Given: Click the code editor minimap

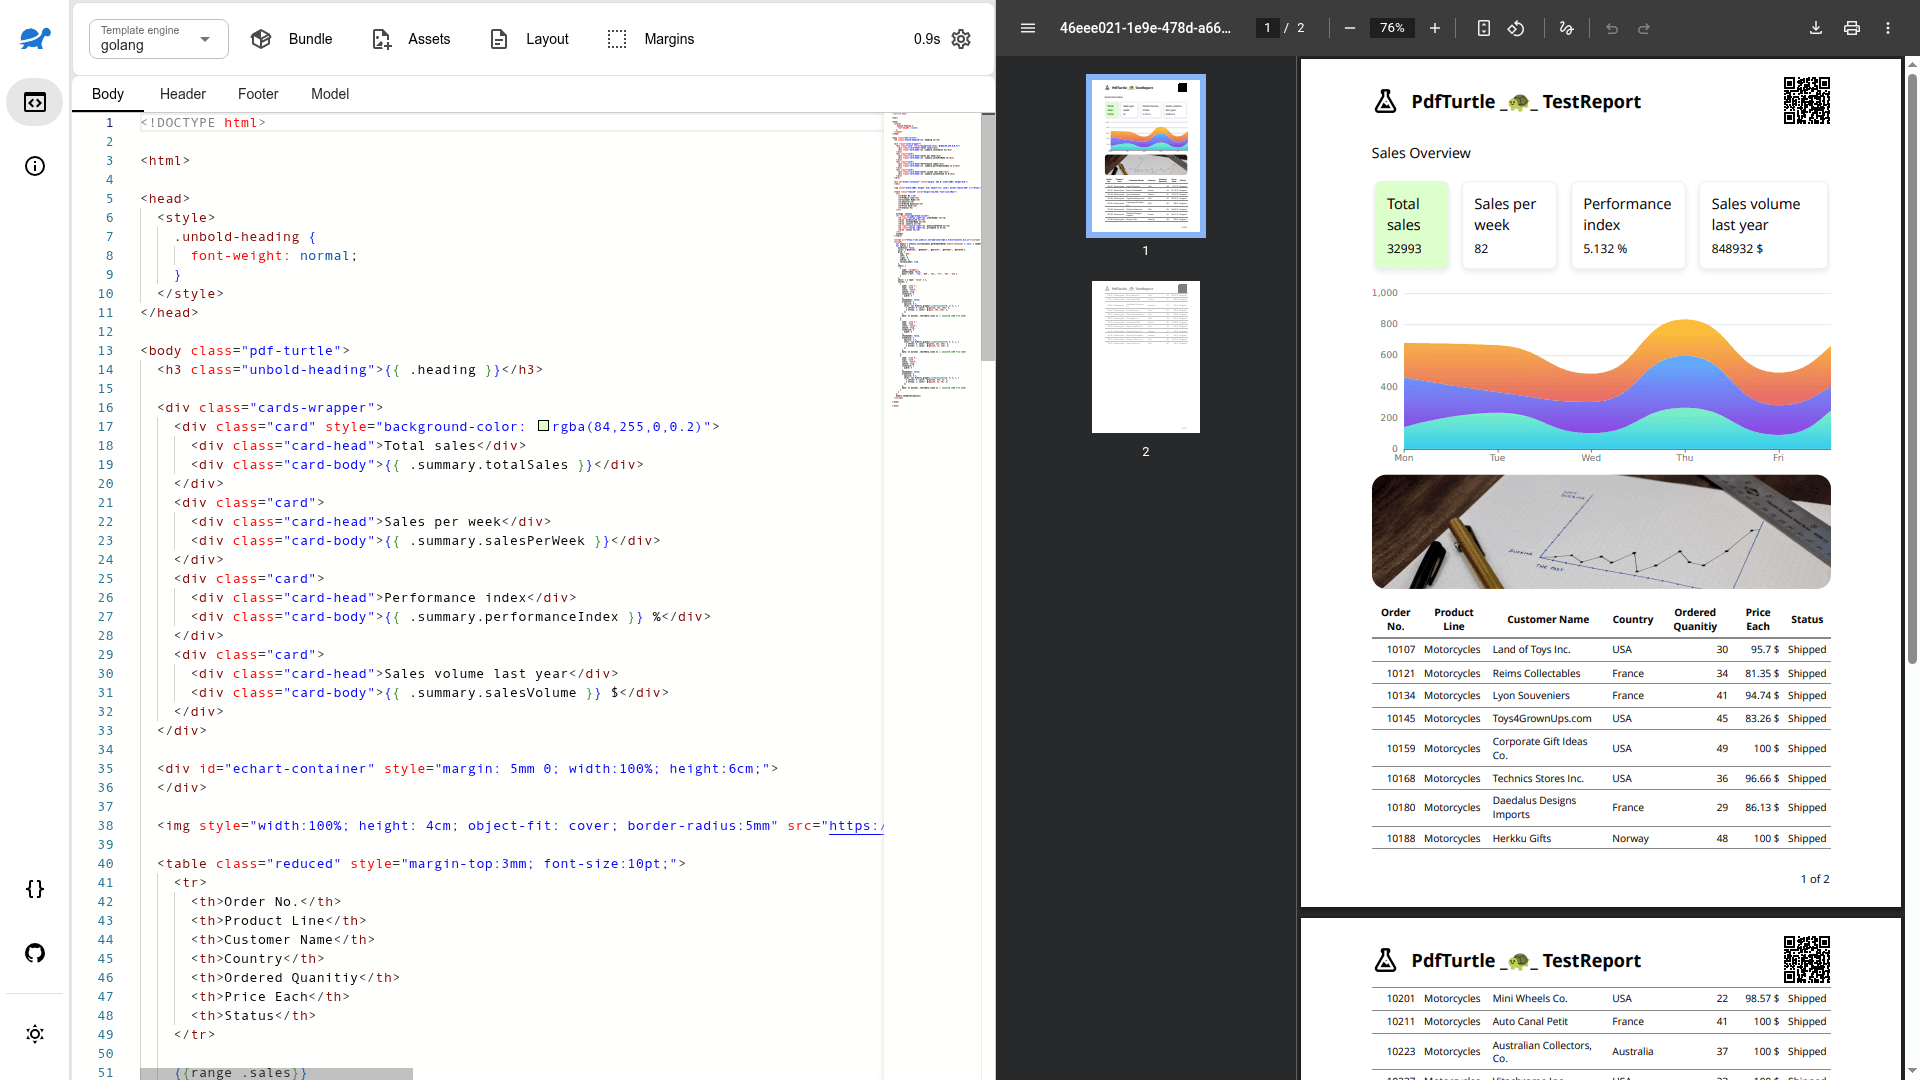Looking at the screenshot, I should point(933,260).
